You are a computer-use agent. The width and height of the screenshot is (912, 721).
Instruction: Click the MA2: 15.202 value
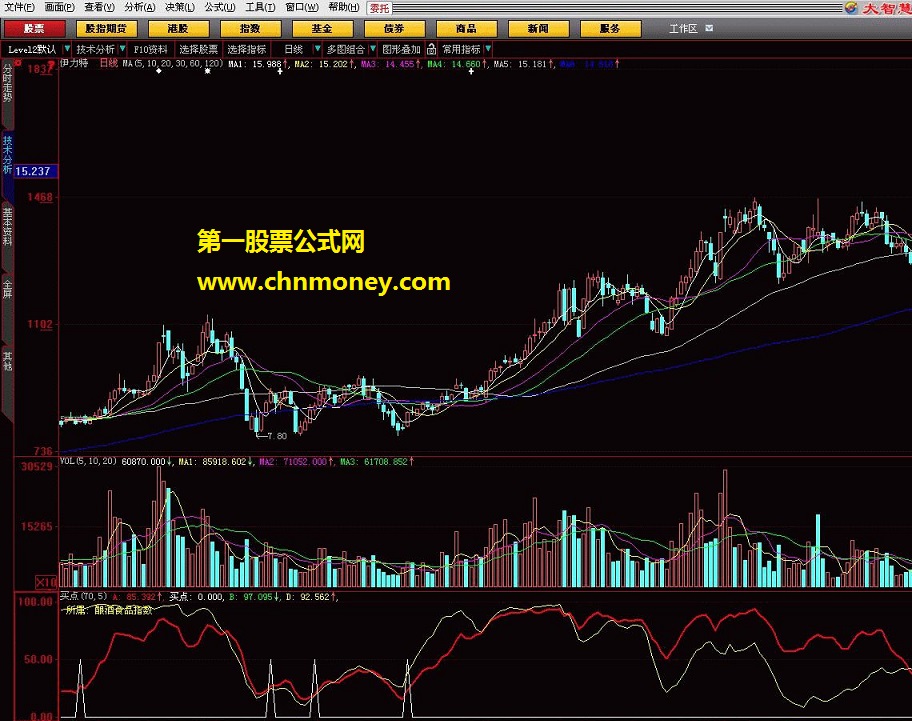point(322,64)
